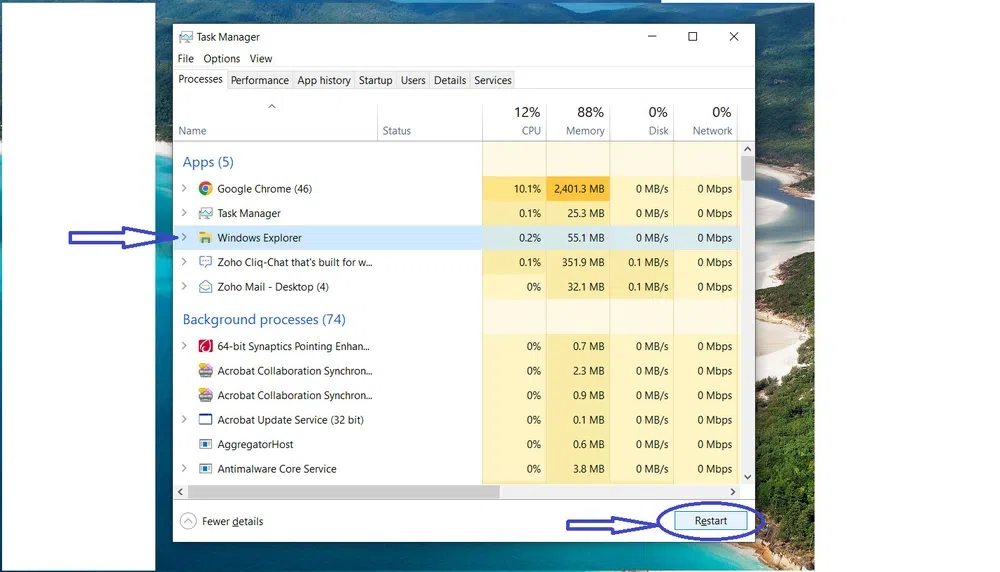Image resolution: width=1000 pixels, height=572 pixels.
Task: Sort by the Status column header
Action: 430,121
